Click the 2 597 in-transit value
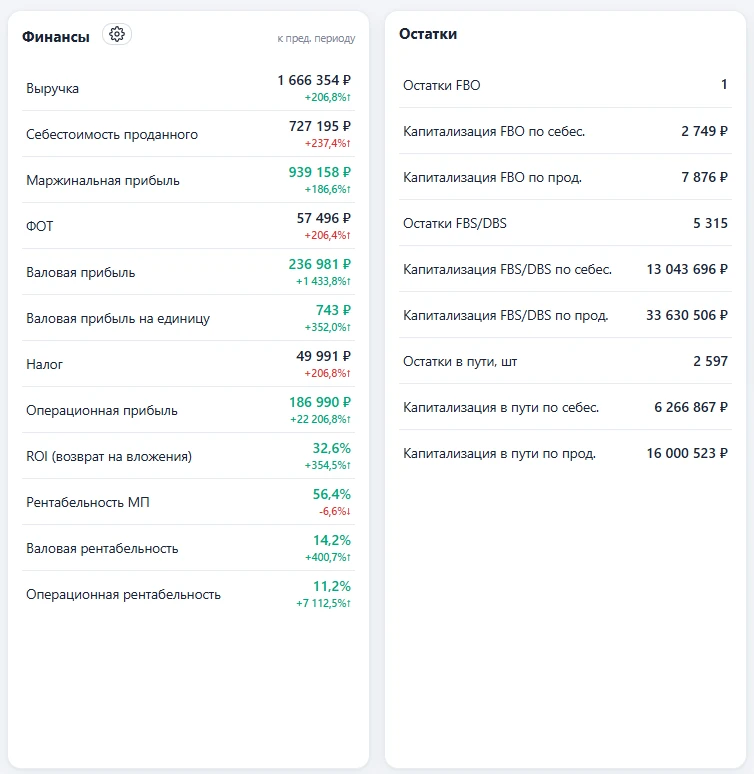 (711, 361)
